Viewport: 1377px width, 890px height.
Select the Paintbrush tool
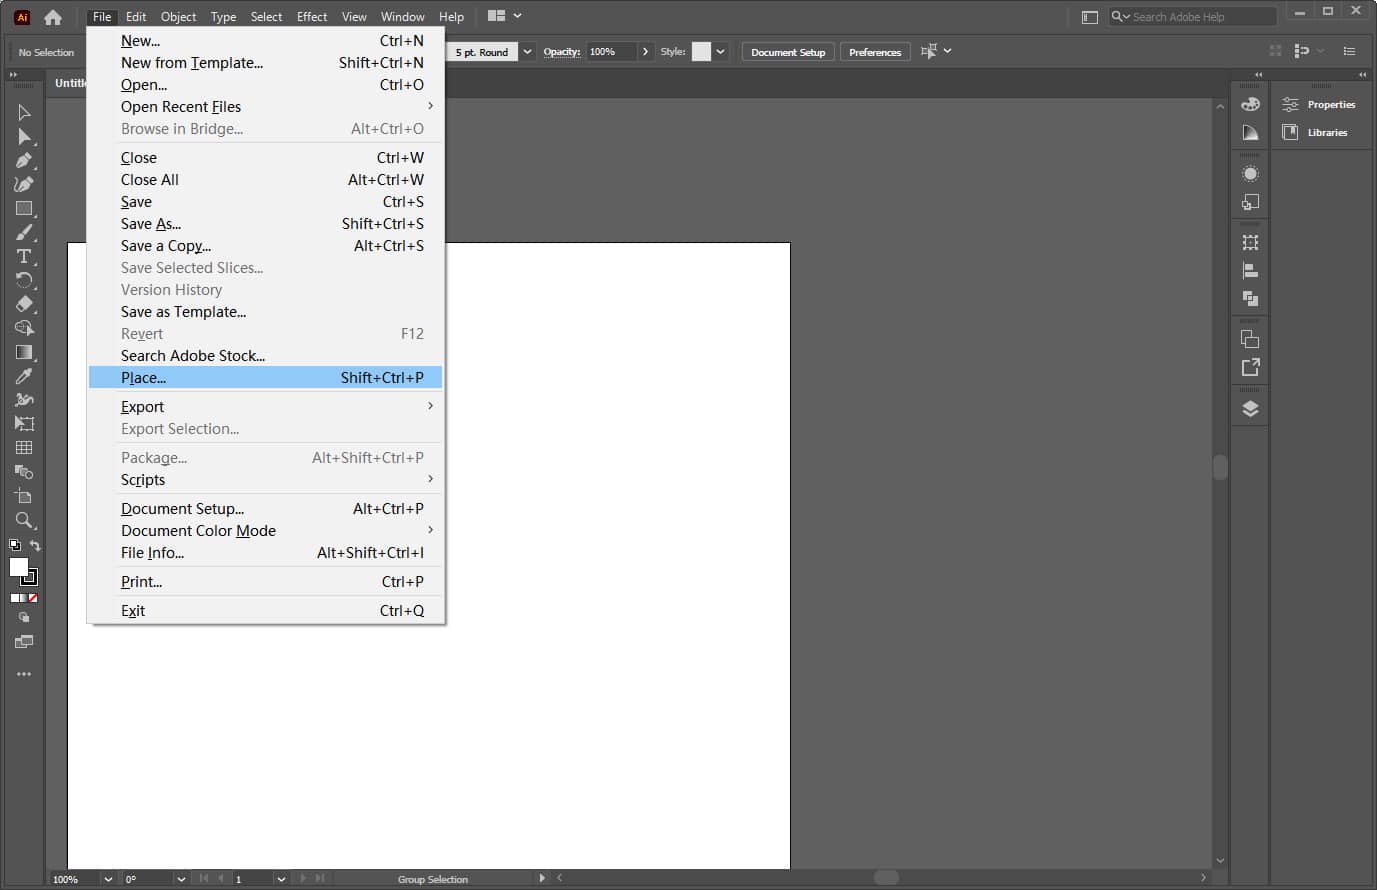pyautogui.click(x=24, y=232)
